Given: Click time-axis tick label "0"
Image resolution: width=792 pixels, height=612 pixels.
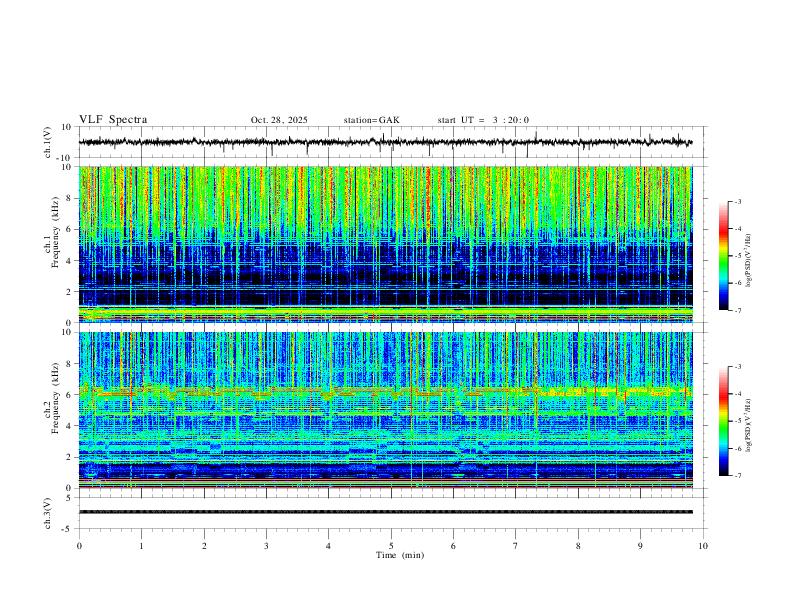Looking at the screenshot, I should [x=79, y=546].
